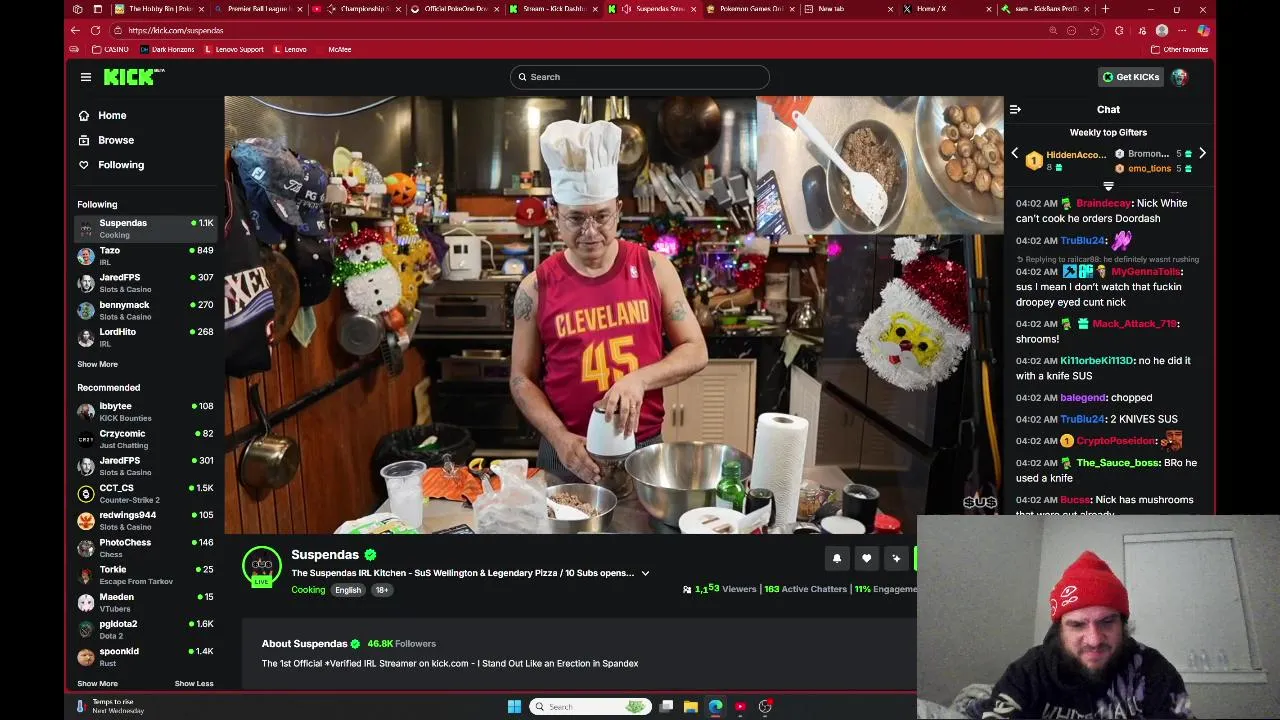Open pgldota2 recommended channel
This screenshot has height=720, width=1280.
[146, 629]
